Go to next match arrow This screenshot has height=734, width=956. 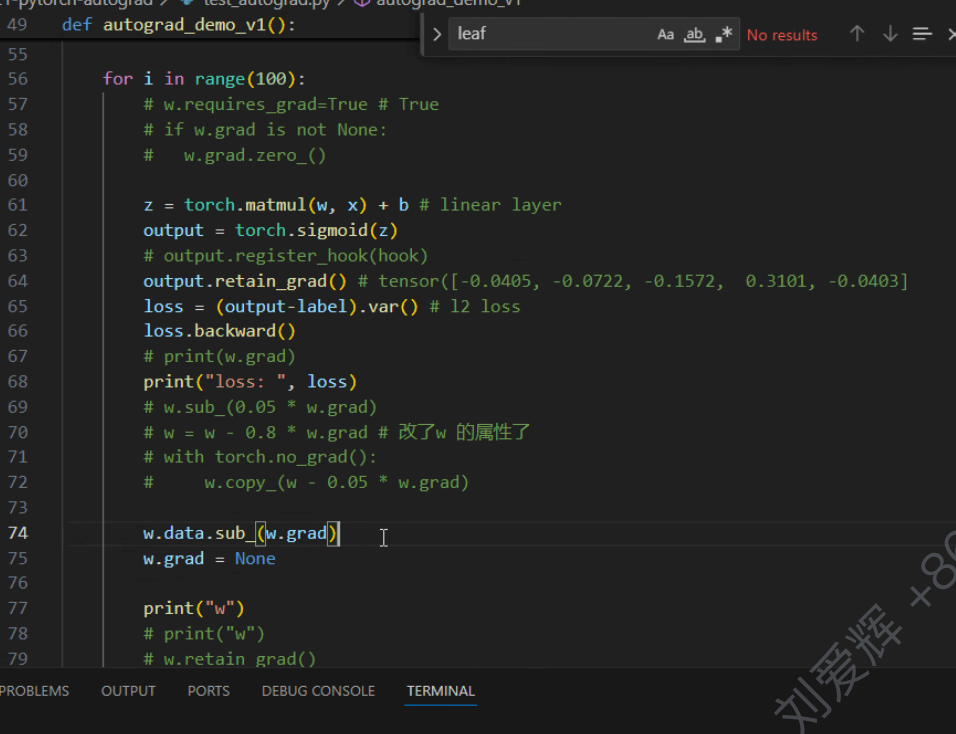(x=890, y=34)
